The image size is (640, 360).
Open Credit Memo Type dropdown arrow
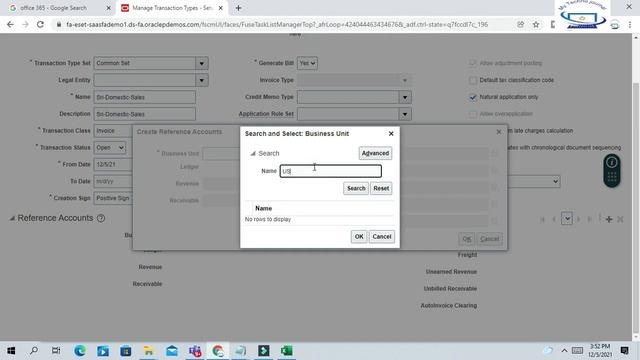tap(405, 97)
